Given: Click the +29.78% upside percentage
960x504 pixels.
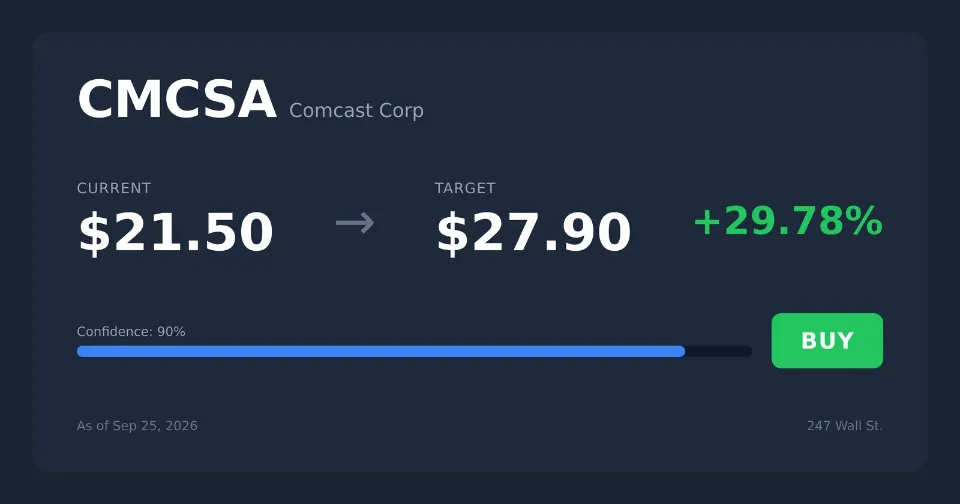Looking at the screenshot, I should pyautogui.click(x=788, y=221).
